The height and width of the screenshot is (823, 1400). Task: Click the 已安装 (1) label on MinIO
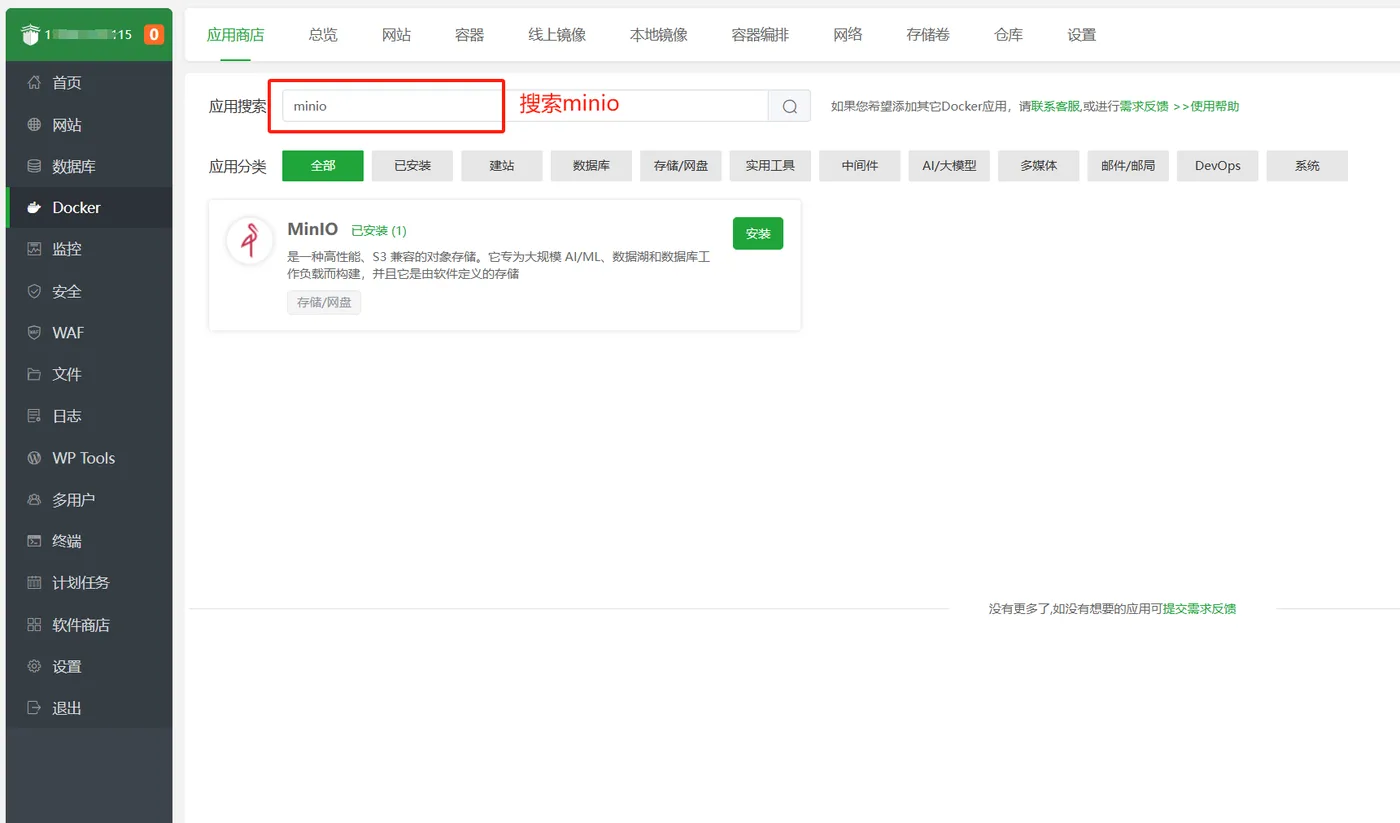tap(379, 231)
